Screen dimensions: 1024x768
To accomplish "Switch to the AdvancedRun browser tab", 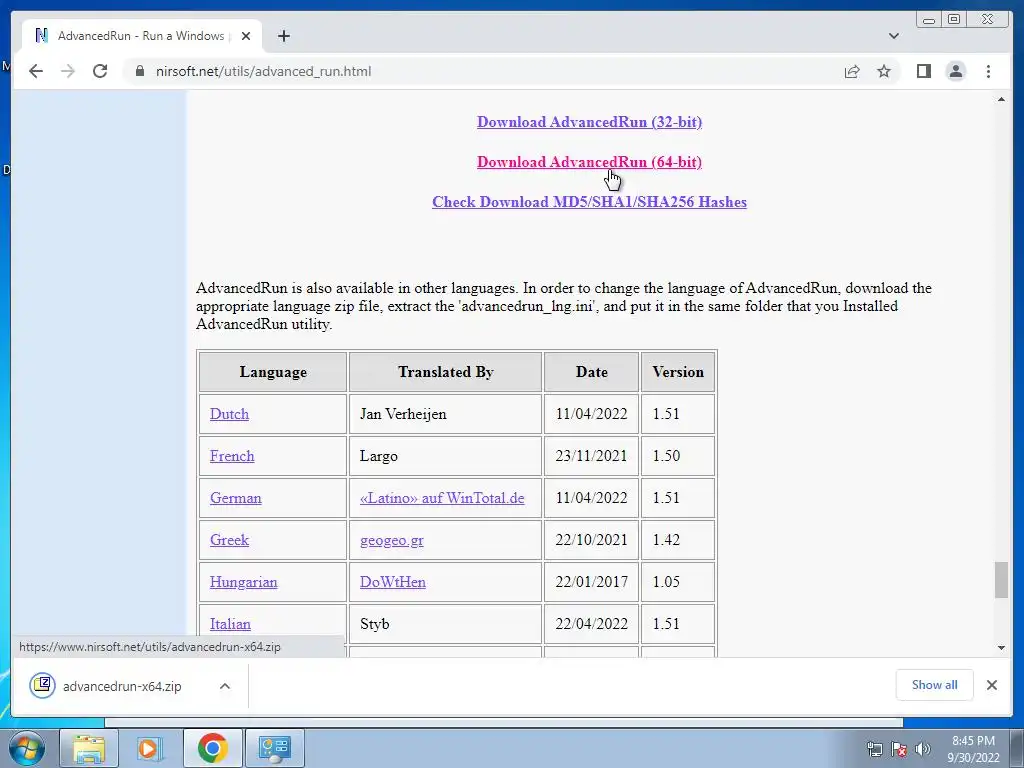I will (x=142, y=36).
